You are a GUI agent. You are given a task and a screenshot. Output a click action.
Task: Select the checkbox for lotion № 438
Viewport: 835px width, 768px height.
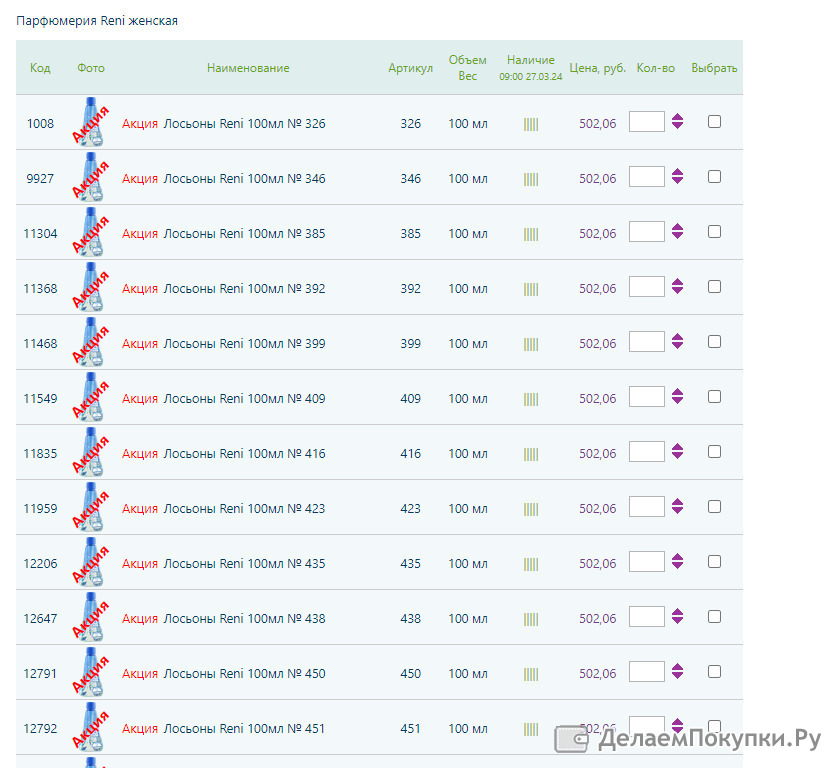point(714,617)
